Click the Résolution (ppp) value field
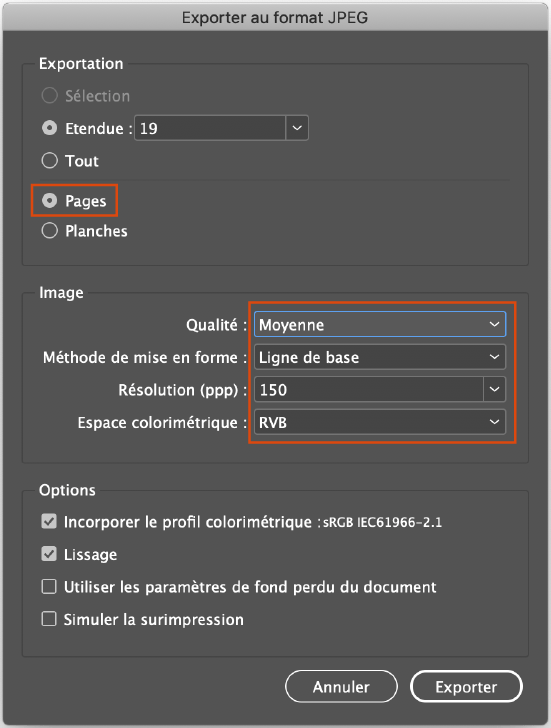This screenshot has width=551, height=728. (x=369, y=390)
